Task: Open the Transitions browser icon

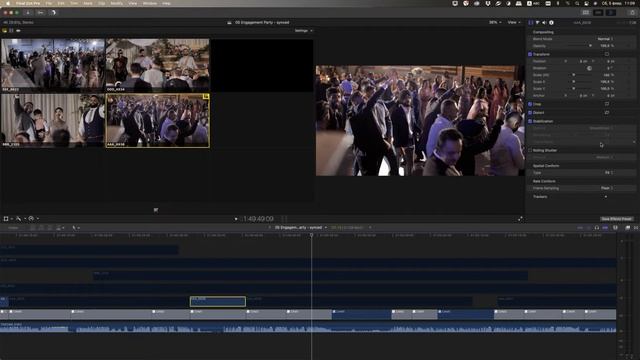Action: click(636, 228)
